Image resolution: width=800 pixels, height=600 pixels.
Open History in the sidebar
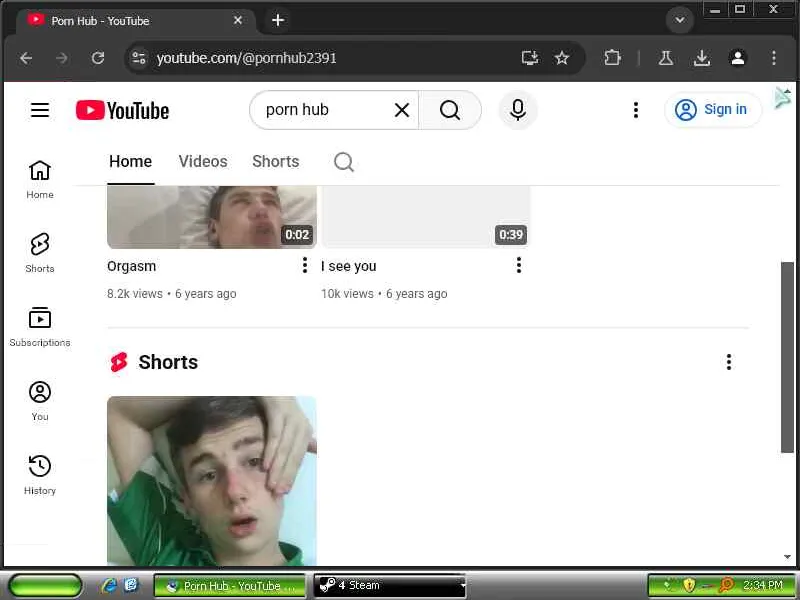click(40, 476)
